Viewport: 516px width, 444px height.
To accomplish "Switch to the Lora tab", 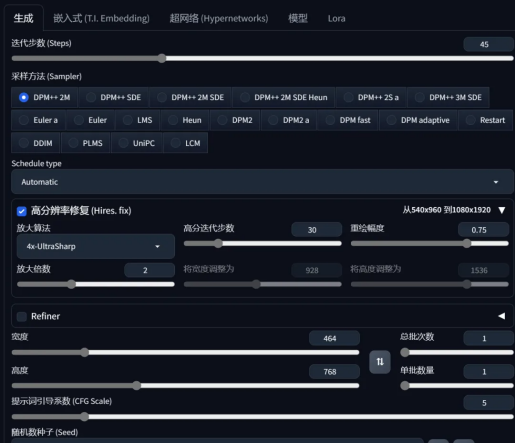I will tap(336, 18).
